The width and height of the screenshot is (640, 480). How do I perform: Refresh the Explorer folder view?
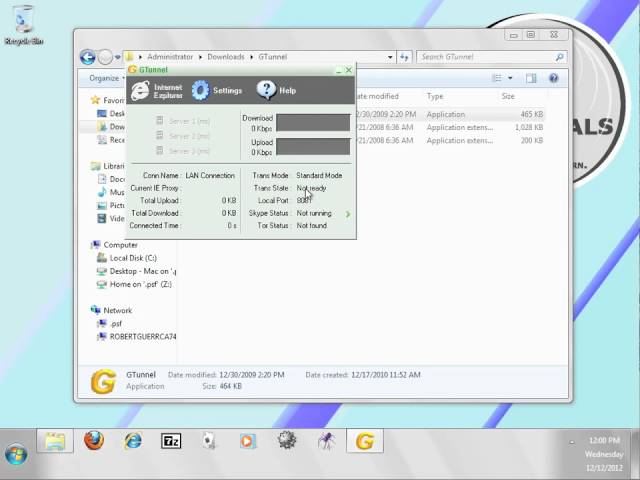(x=404, y=57)
